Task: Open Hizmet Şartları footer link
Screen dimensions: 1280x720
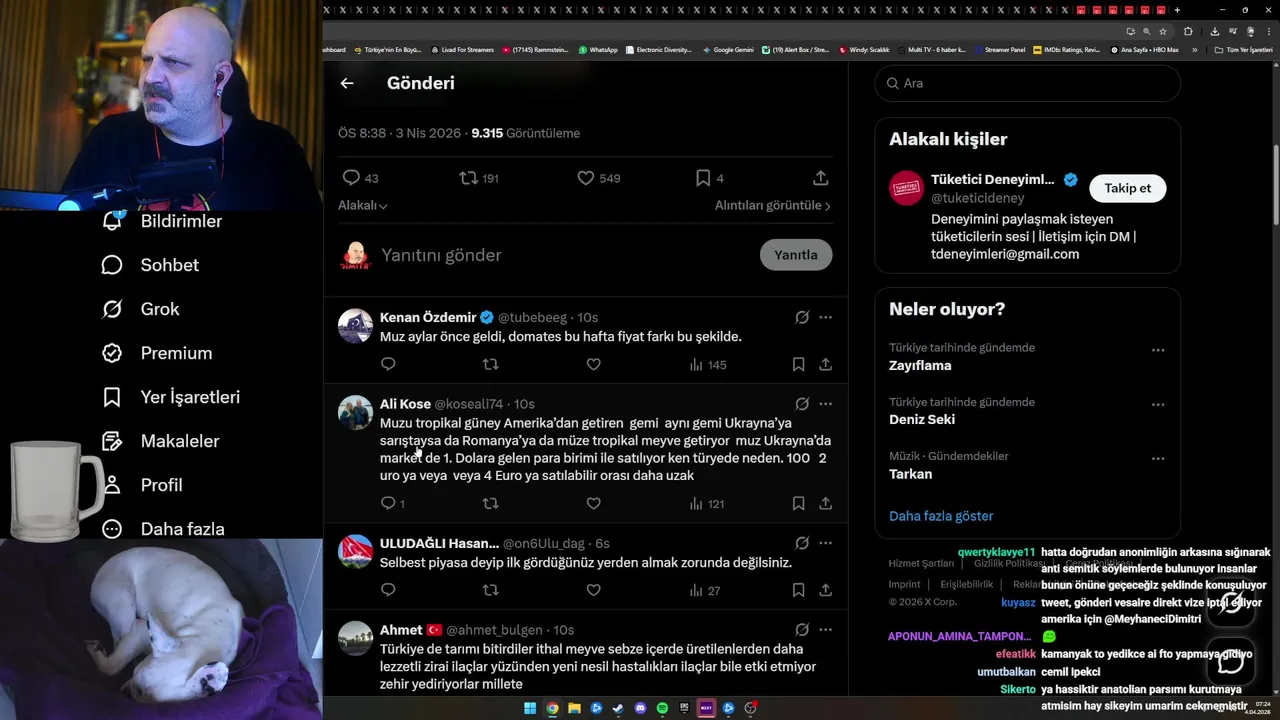Action: pyautogui.click(x=921, y=564)
